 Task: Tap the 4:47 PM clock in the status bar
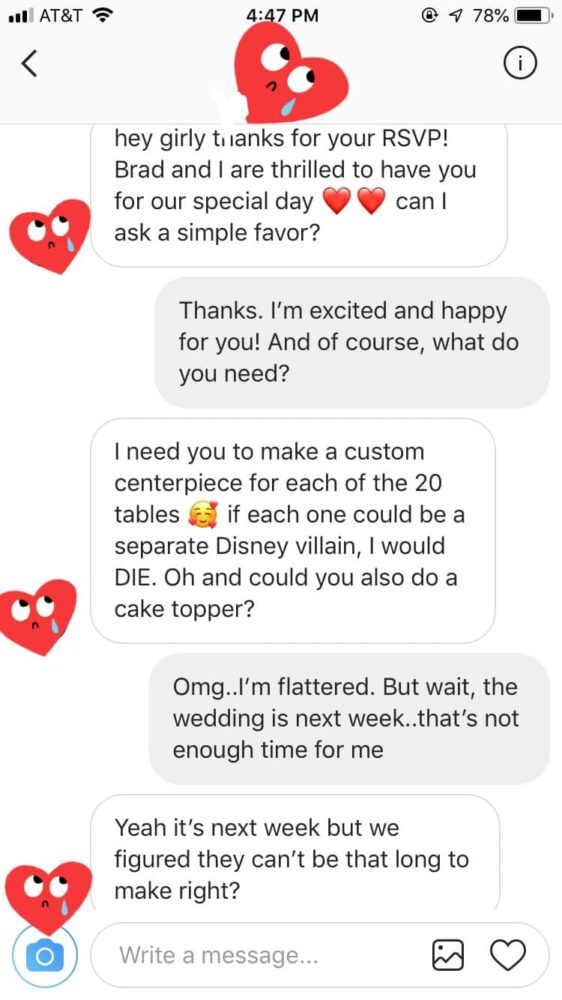pos(282,15)
